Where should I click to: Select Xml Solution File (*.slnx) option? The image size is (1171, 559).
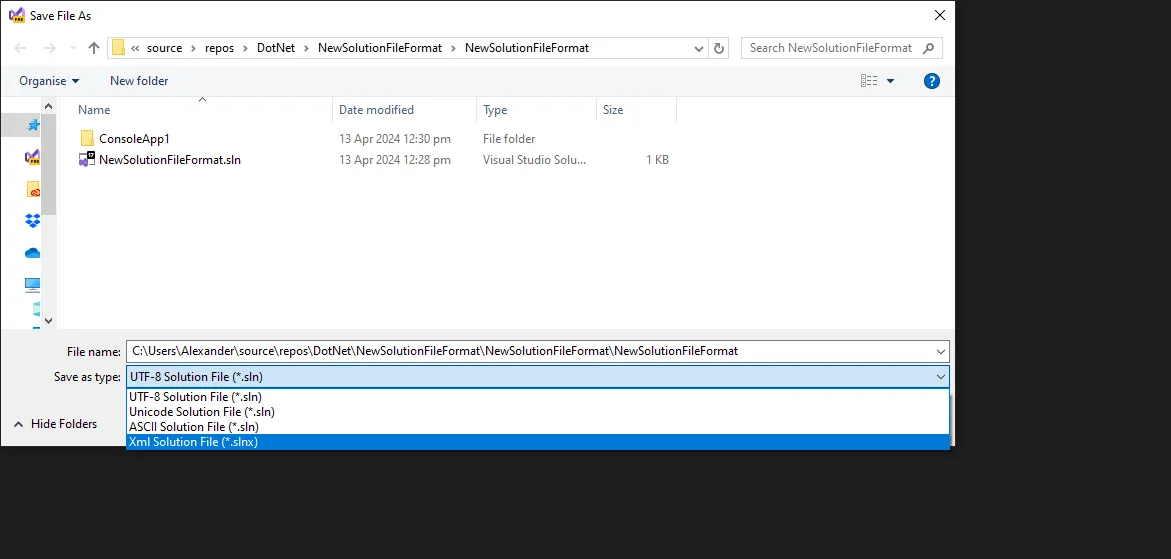tap(538, 442)
